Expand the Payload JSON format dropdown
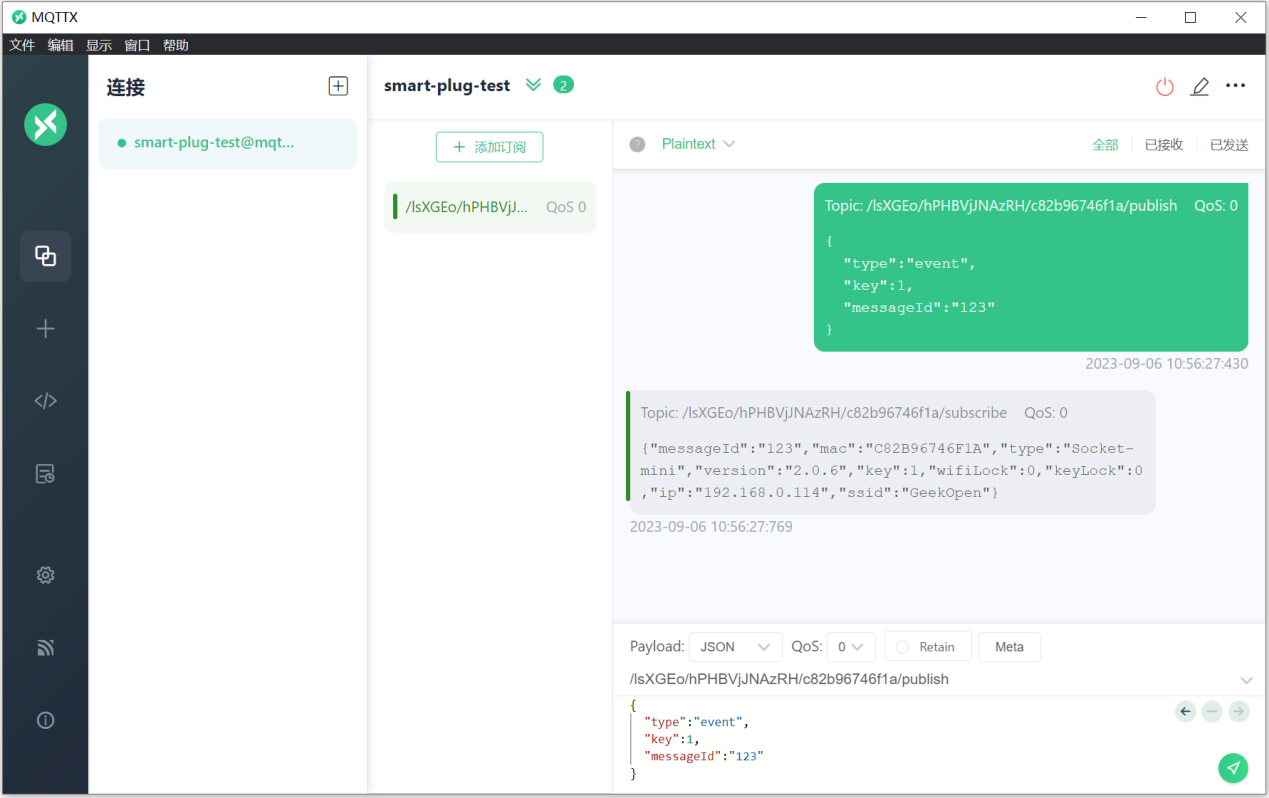 click(x=735, y=647)
